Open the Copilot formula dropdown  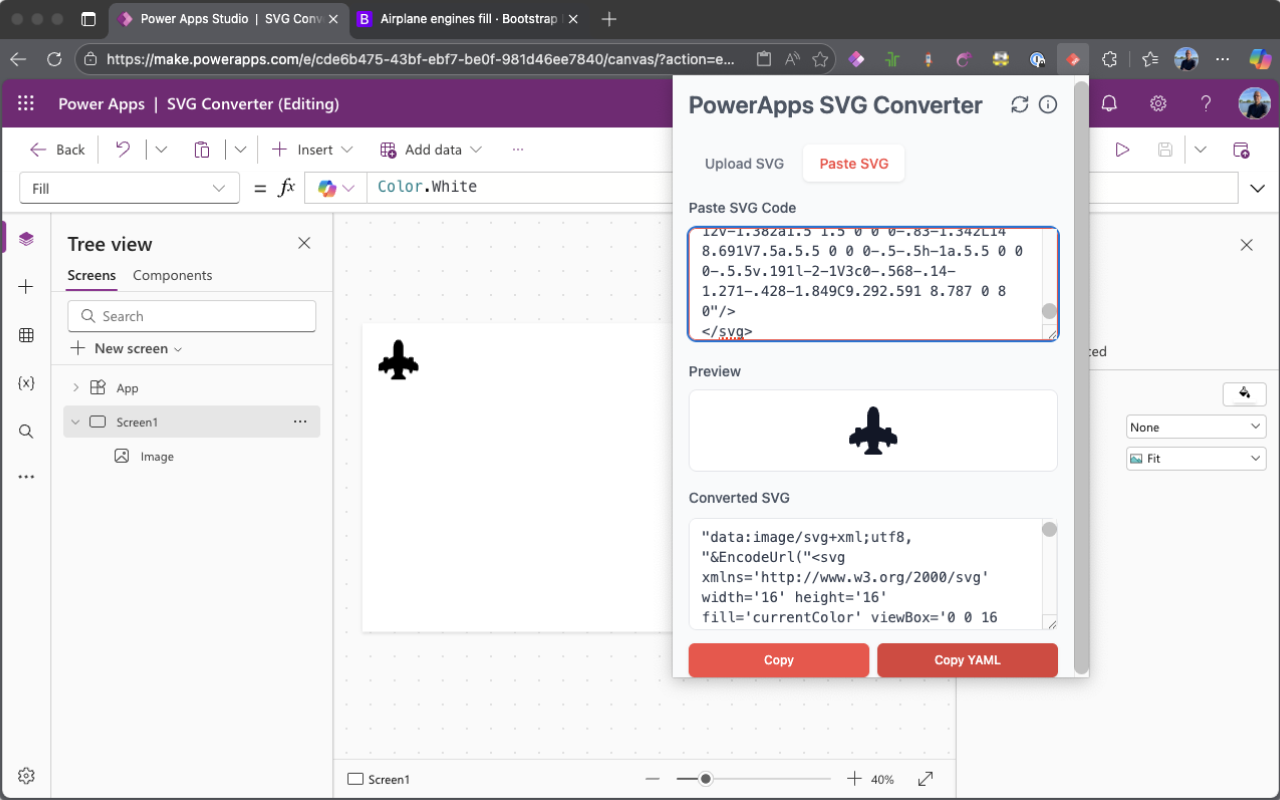pyautogui.click(x=337, y=188)
